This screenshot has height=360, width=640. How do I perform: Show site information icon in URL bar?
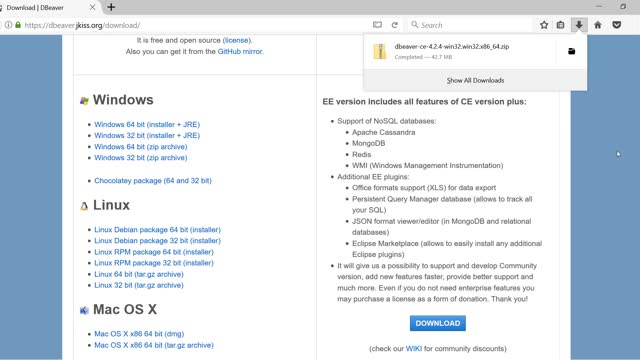[8, 25]
